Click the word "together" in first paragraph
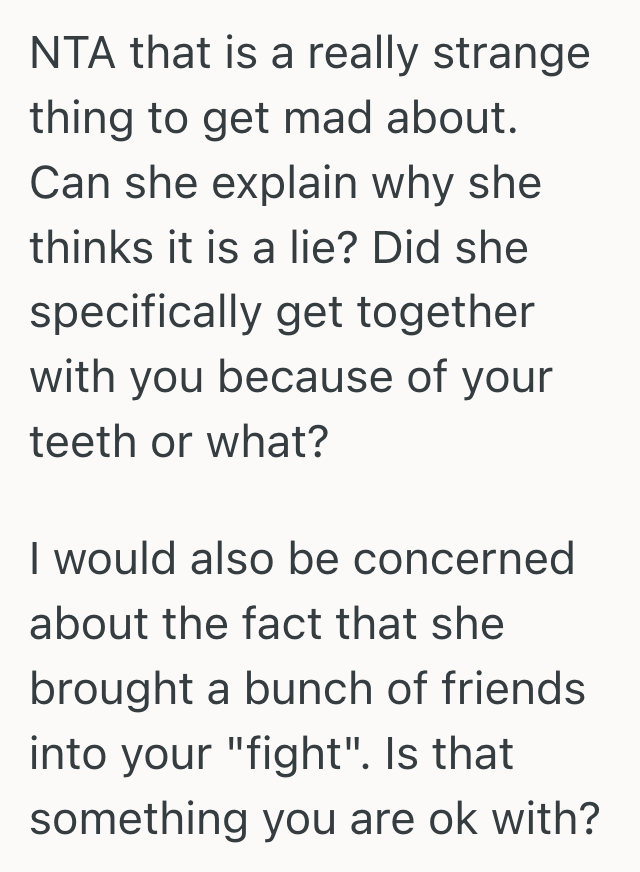This screenshot has height=872, width=640. click(x=459, y=312)
